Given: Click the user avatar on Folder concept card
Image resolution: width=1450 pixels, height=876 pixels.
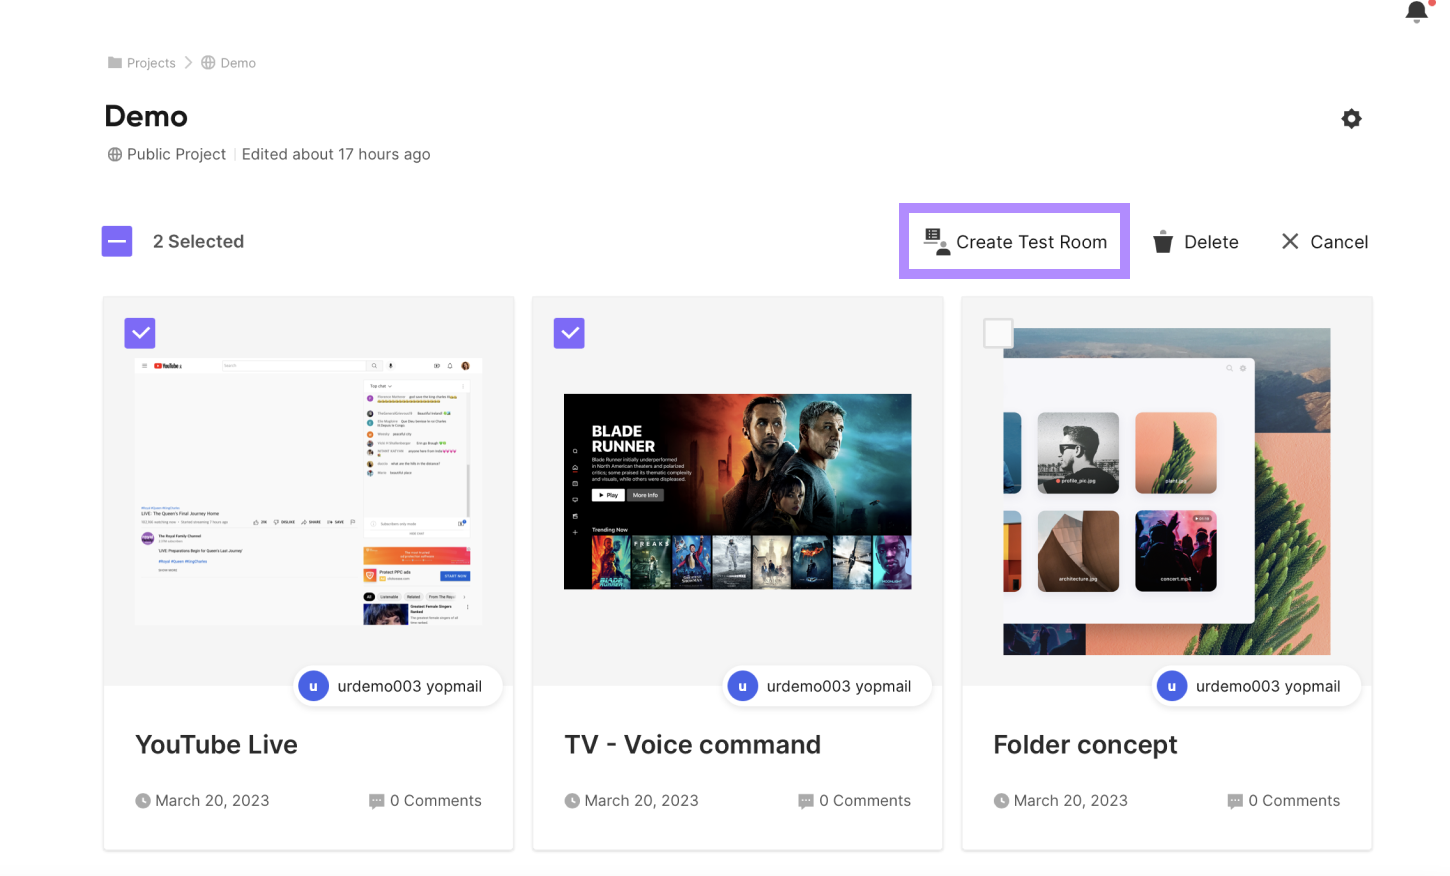Looking at the screenshot, I should click(x=1171, y=686).
